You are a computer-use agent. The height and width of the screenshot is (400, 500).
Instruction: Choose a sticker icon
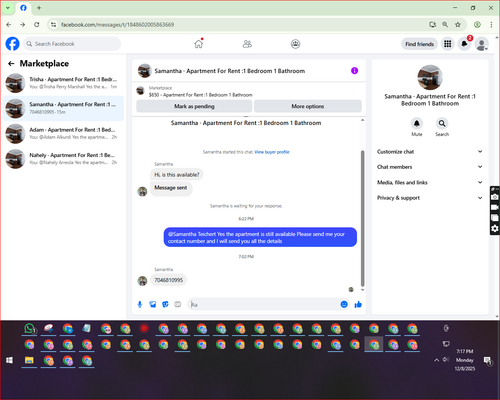pyautogui.click(x=165, y=304)
